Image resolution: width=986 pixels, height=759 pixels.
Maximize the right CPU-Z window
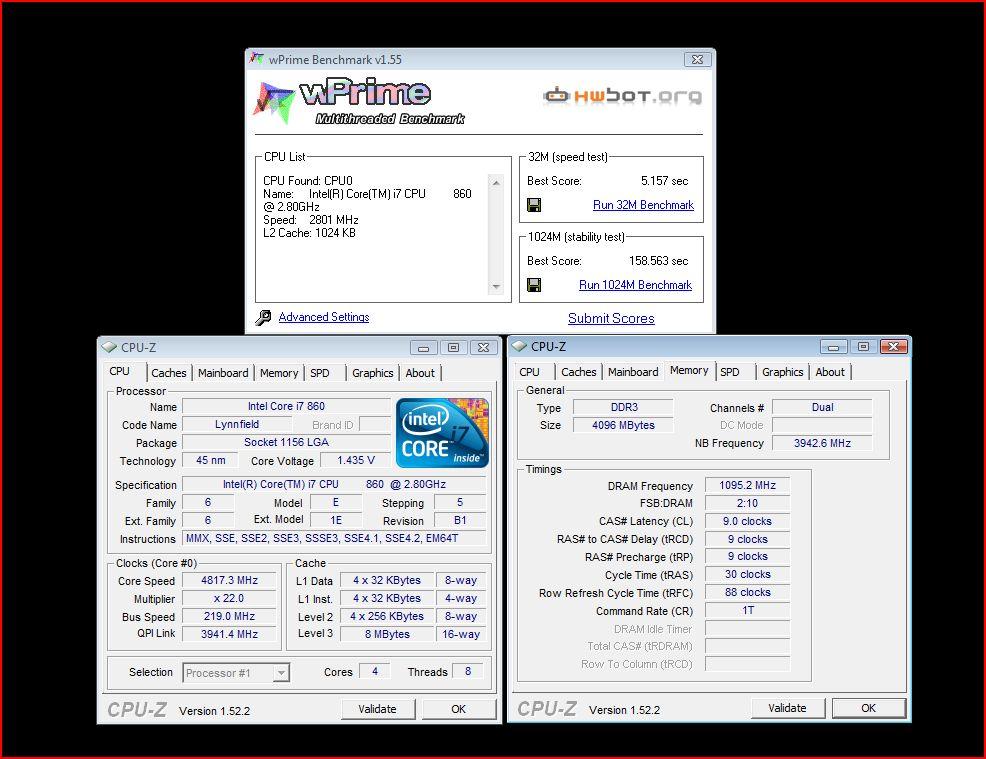click(x=863, y=346)
